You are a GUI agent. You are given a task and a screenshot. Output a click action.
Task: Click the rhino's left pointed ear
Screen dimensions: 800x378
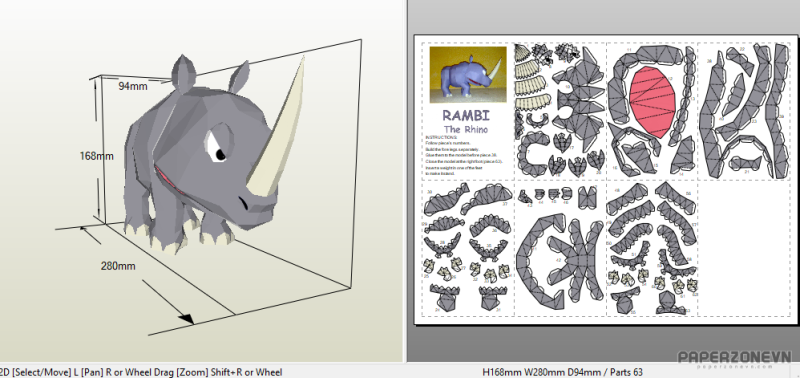point(184,73)
